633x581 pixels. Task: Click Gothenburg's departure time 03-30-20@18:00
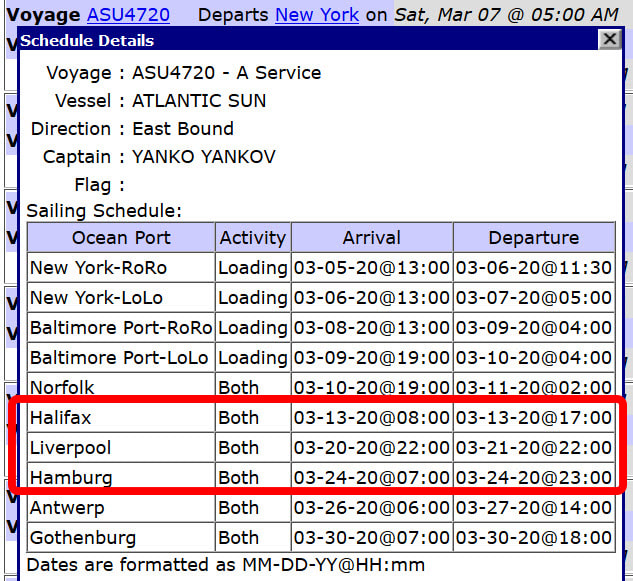(533, 538)
